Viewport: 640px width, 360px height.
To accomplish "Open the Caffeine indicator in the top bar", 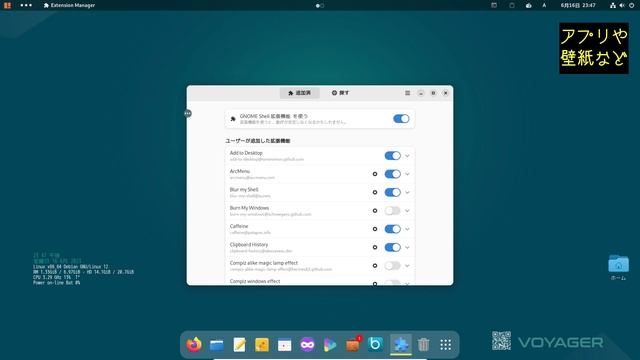I will pos(529,5).
